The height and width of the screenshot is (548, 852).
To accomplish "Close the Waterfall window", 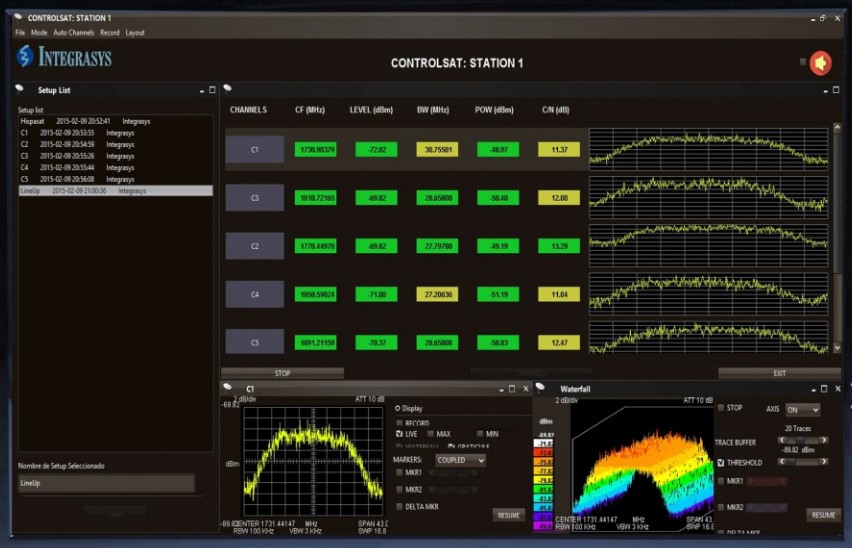I will 838,389.
